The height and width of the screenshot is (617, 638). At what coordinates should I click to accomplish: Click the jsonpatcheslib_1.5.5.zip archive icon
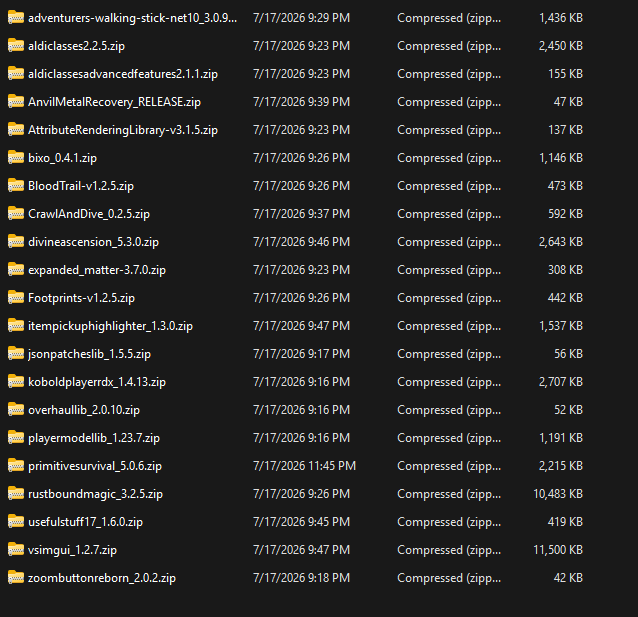(16, 353)
